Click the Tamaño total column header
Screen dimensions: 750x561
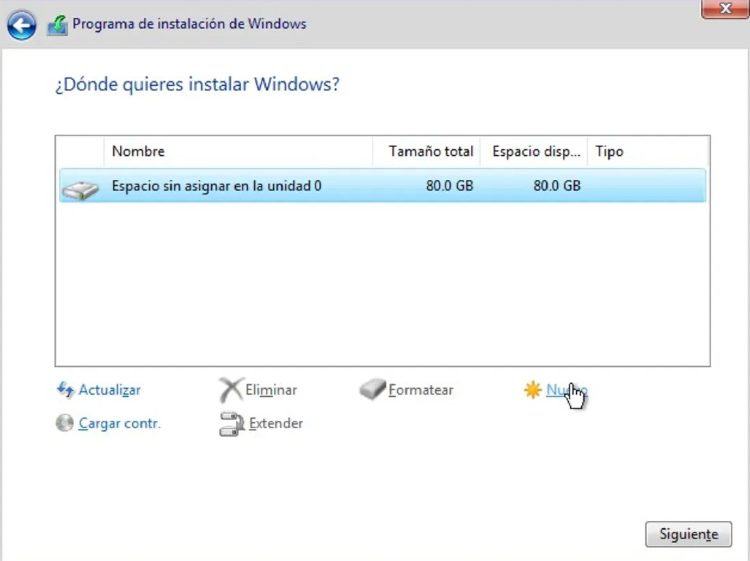click(x=430, y=152)
